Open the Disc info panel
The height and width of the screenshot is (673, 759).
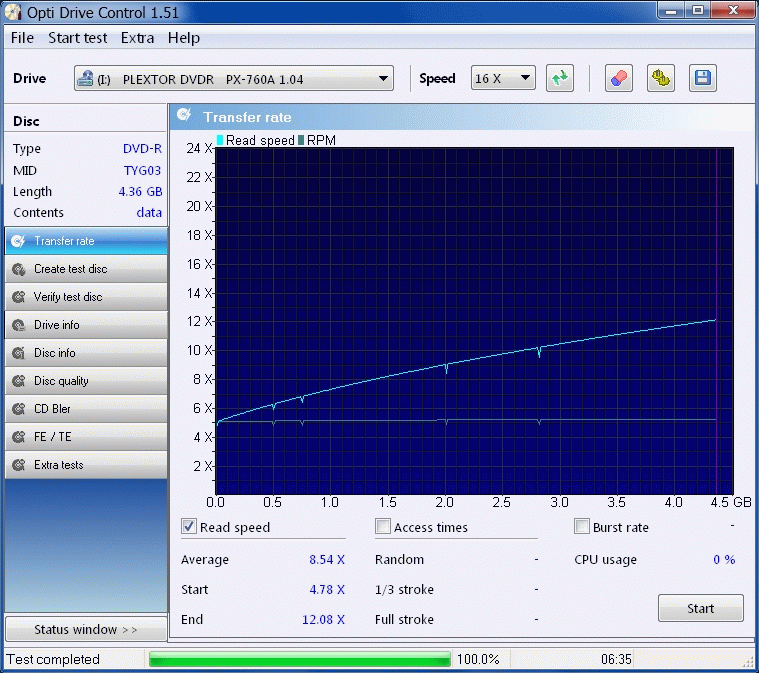(x=86, y=353)
